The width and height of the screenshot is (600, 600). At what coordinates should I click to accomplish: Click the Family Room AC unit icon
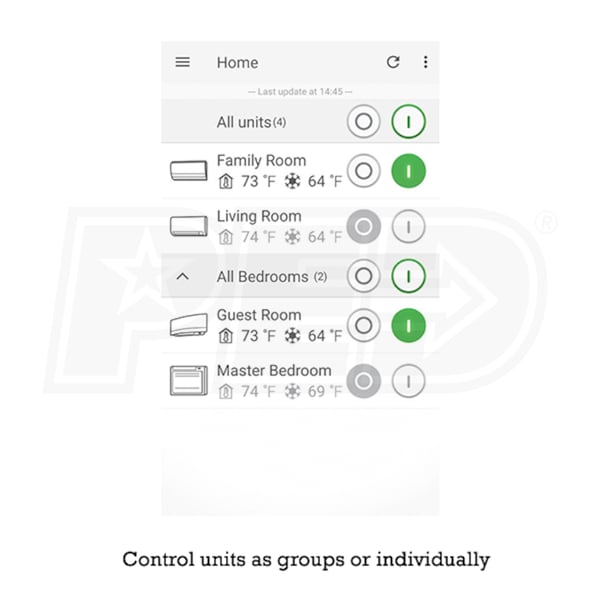click(188, 171)
